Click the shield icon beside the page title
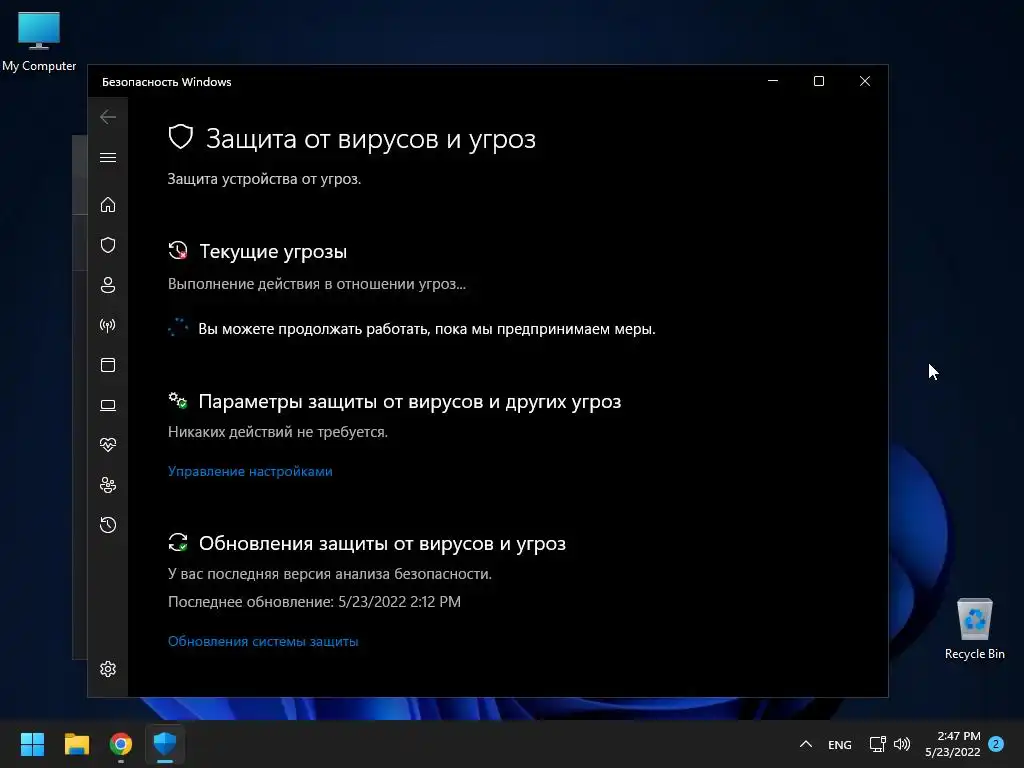Viewport: 1024px width, 768px height. pos(181,138)
